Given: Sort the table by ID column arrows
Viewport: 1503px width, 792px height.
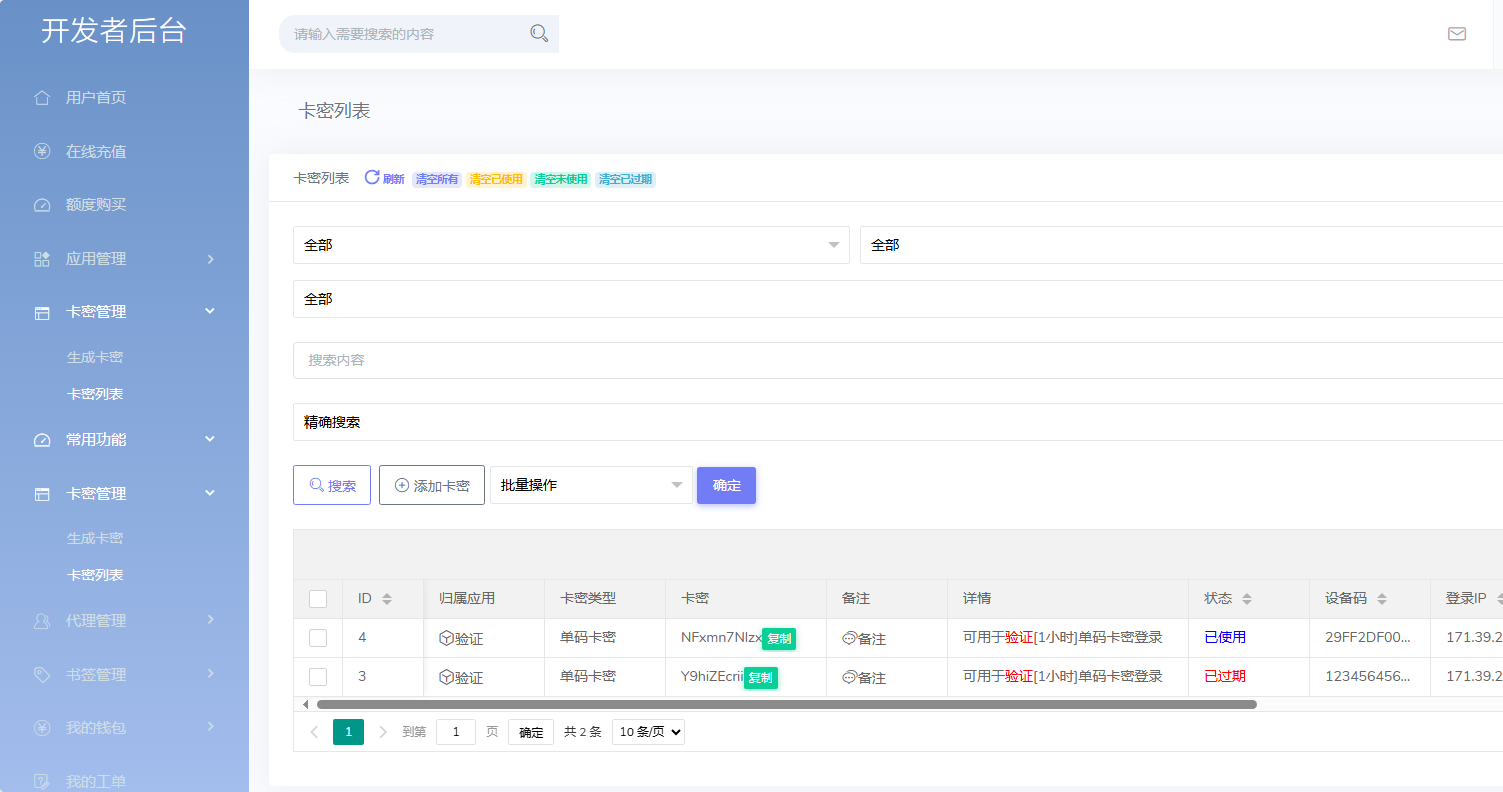Looking at the screenshot, I should pyautogui.click(x=387, y=599).
